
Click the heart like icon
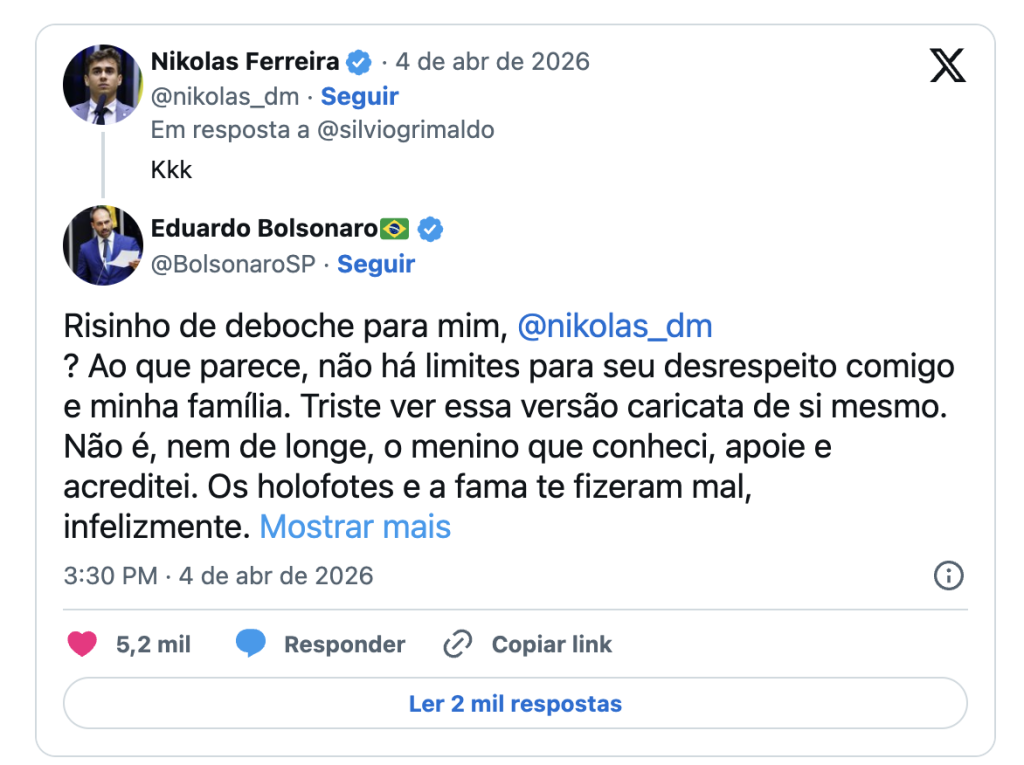coord(82,644)
